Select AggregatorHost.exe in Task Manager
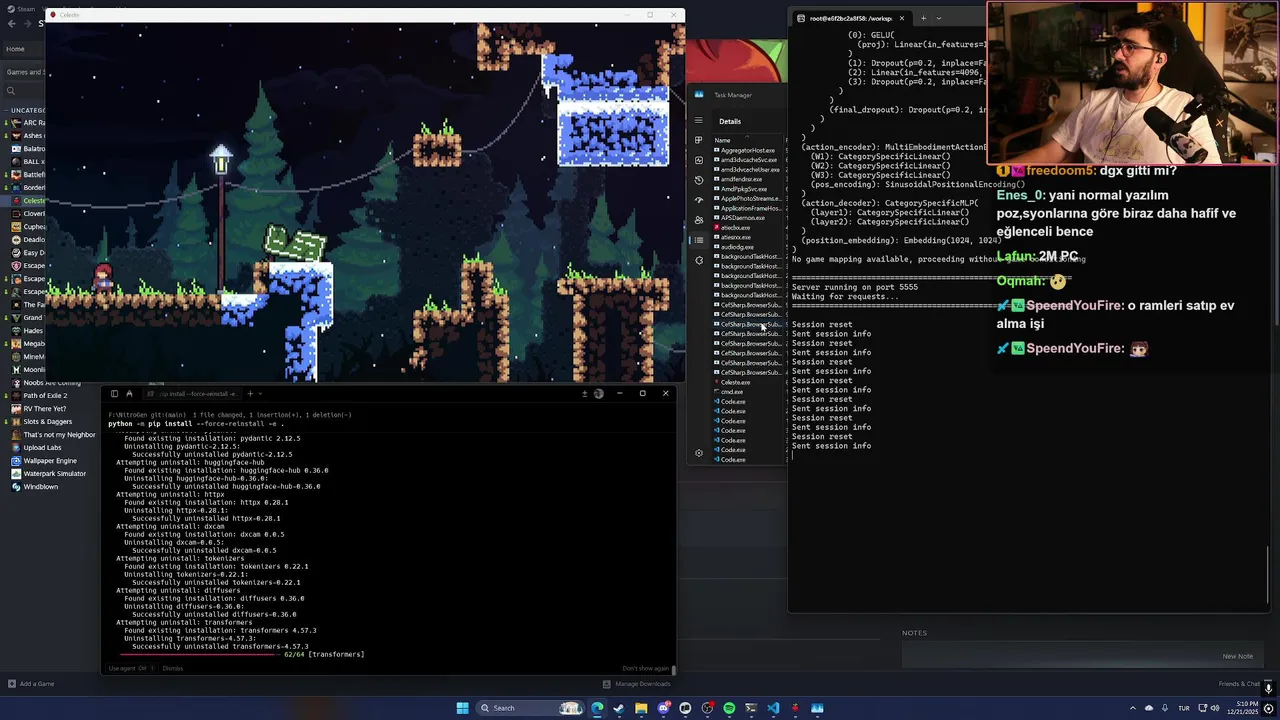Viewport: 1280px width, 720px height. (747, 150)
